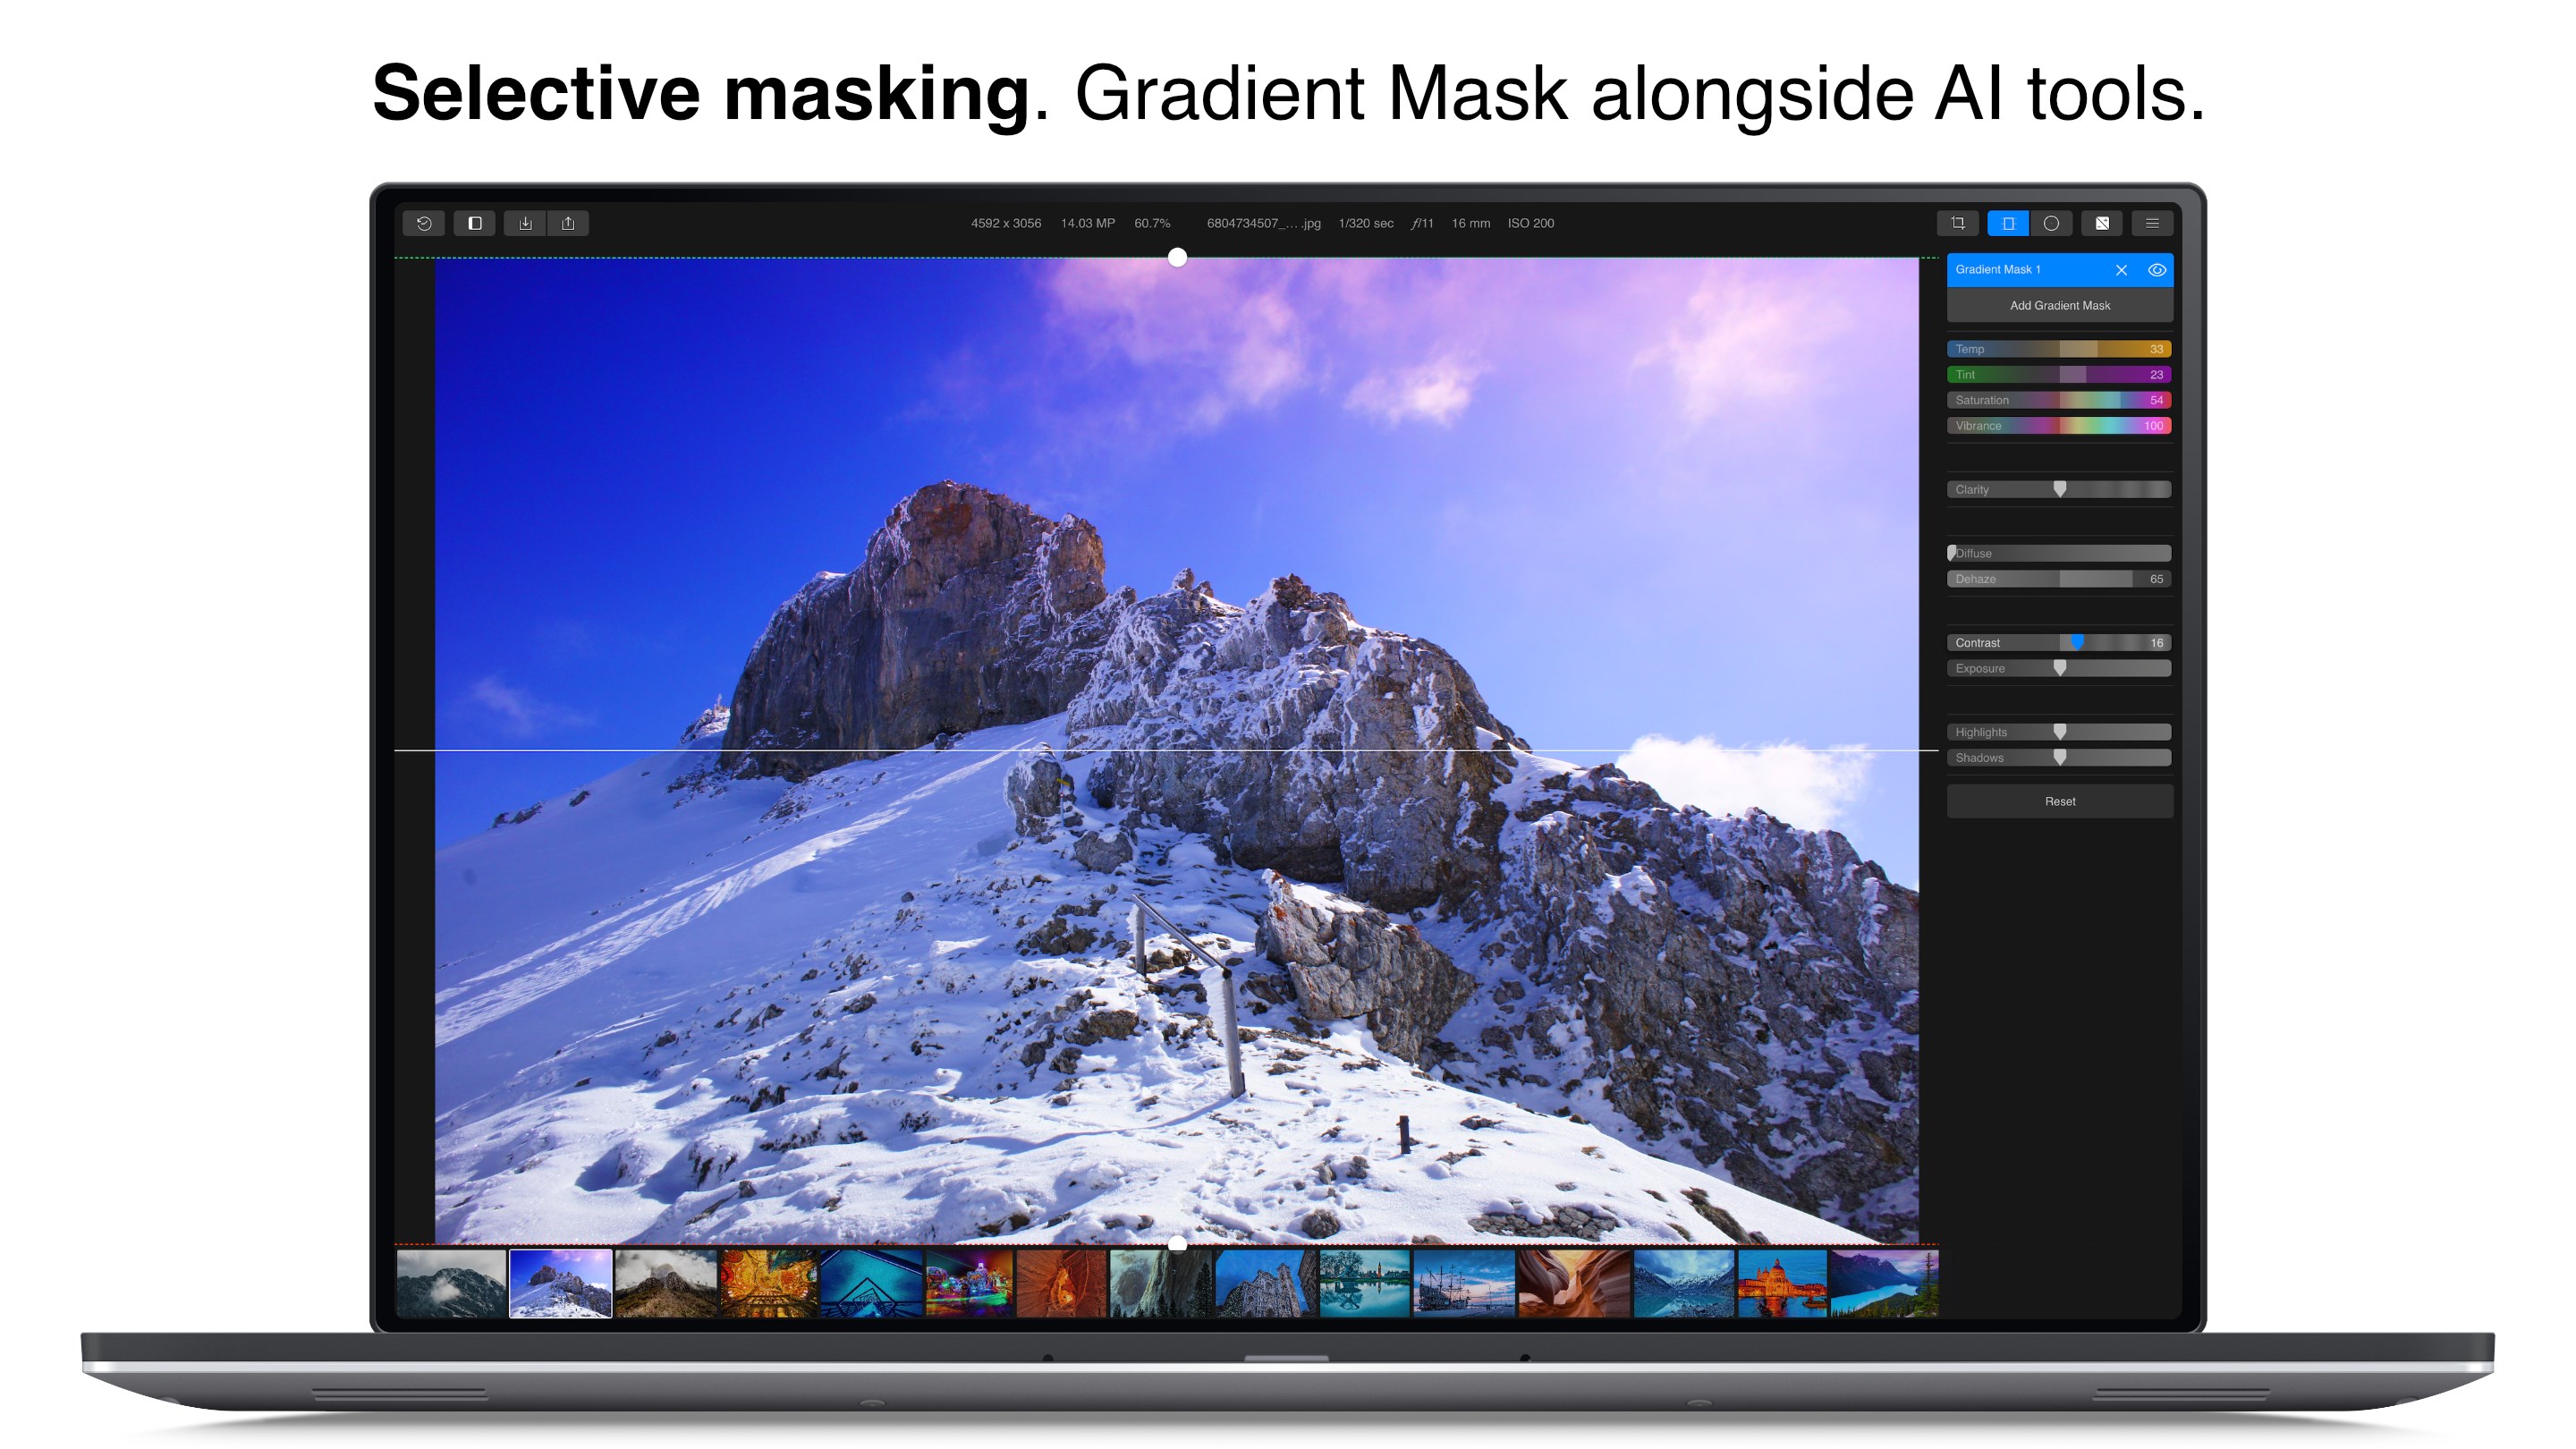Click the top gradient mask handle dot
2576x1449 pixels.
click(x=1177, y=258)
